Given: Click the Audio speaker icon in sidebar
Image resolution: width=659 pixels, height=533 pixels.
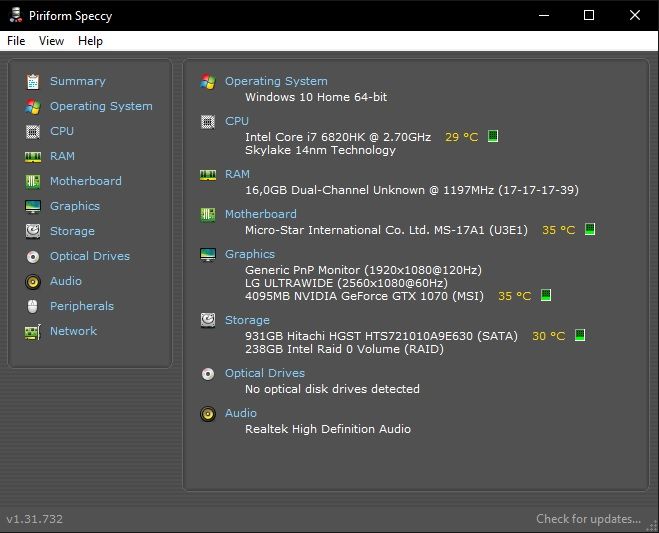Looking at the screenshot, I should point(33,282).
